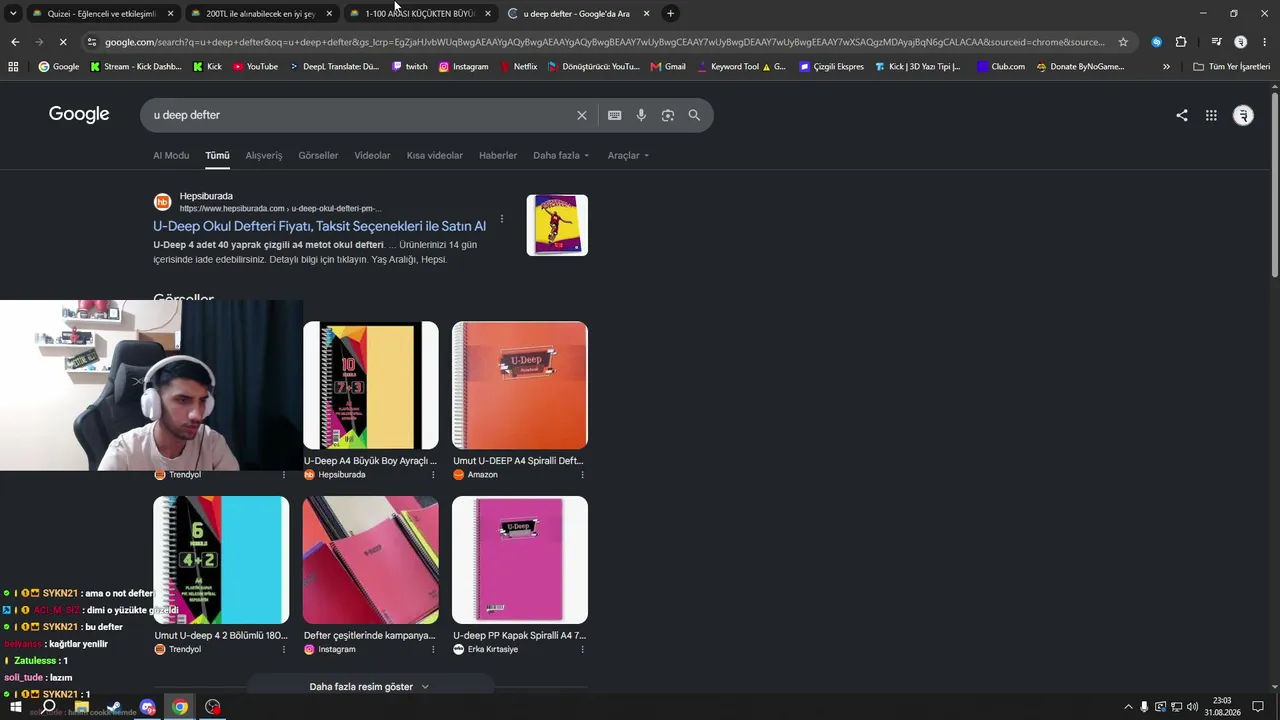Switch to the '200TL ile alınabilecek' tab
This screenshot has height=720, width=1280.
click(x=260, y=14)
